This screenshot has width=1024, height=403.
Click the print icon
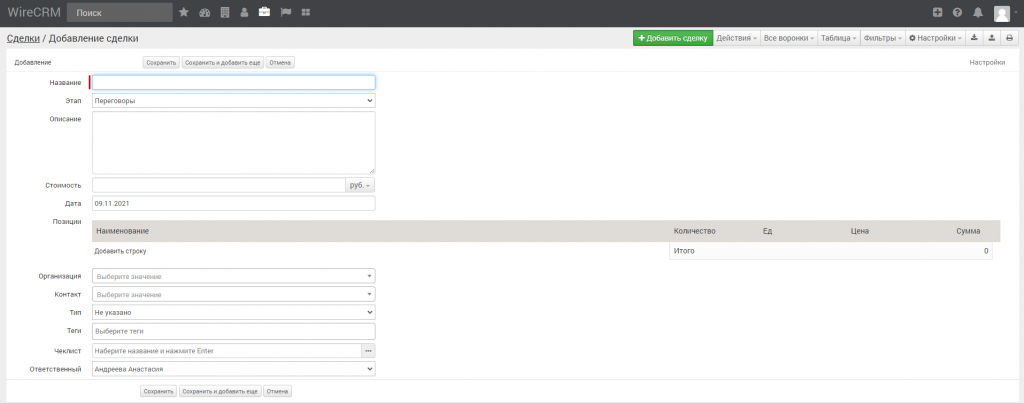[1009, 38]
